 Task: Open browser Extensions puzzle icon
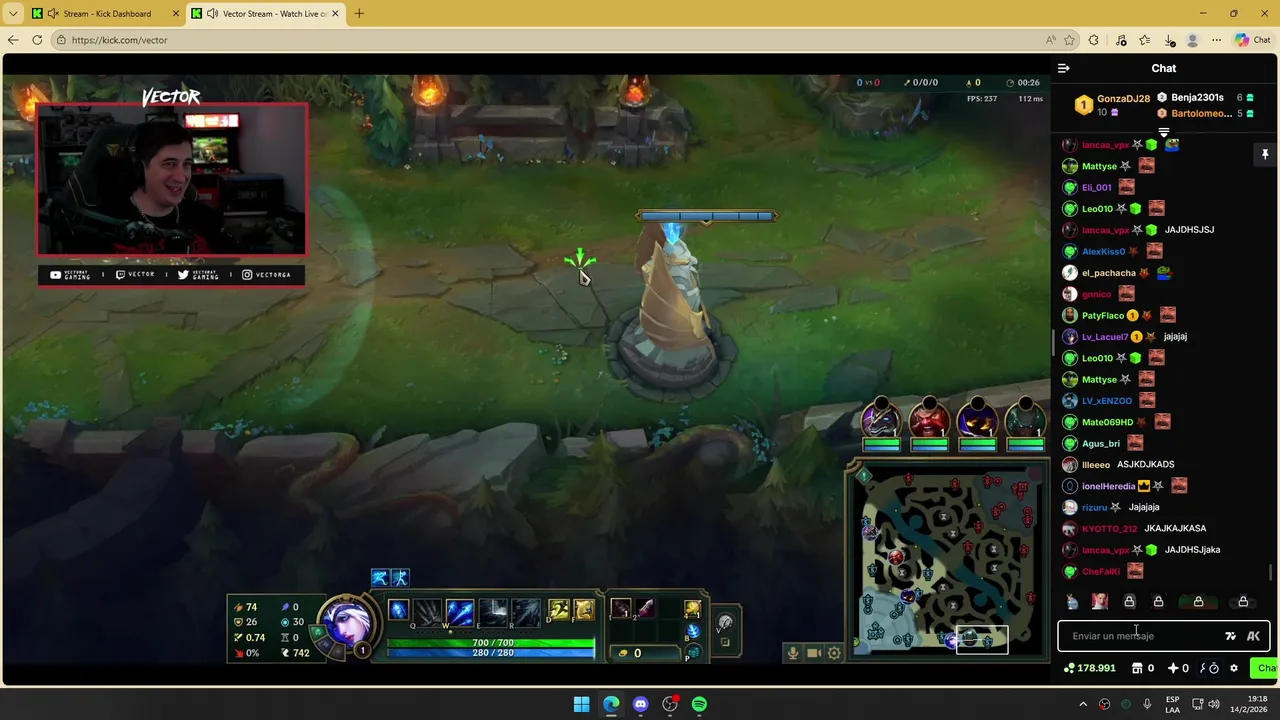point(1093,40)
